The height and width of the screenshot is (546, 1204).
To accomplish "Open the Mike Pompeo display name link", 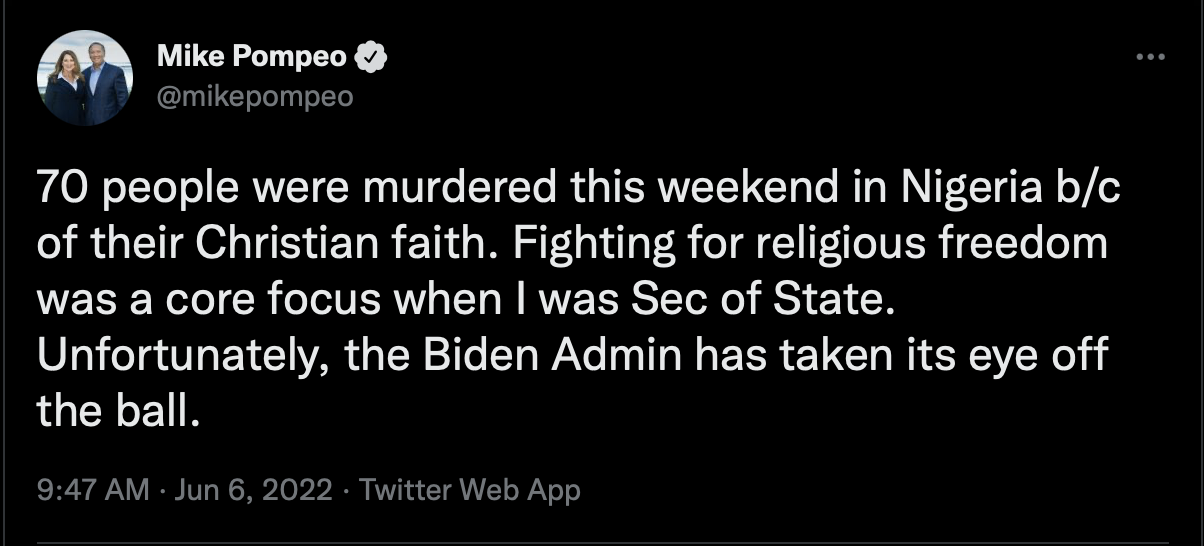I will (x=252, y=58).
